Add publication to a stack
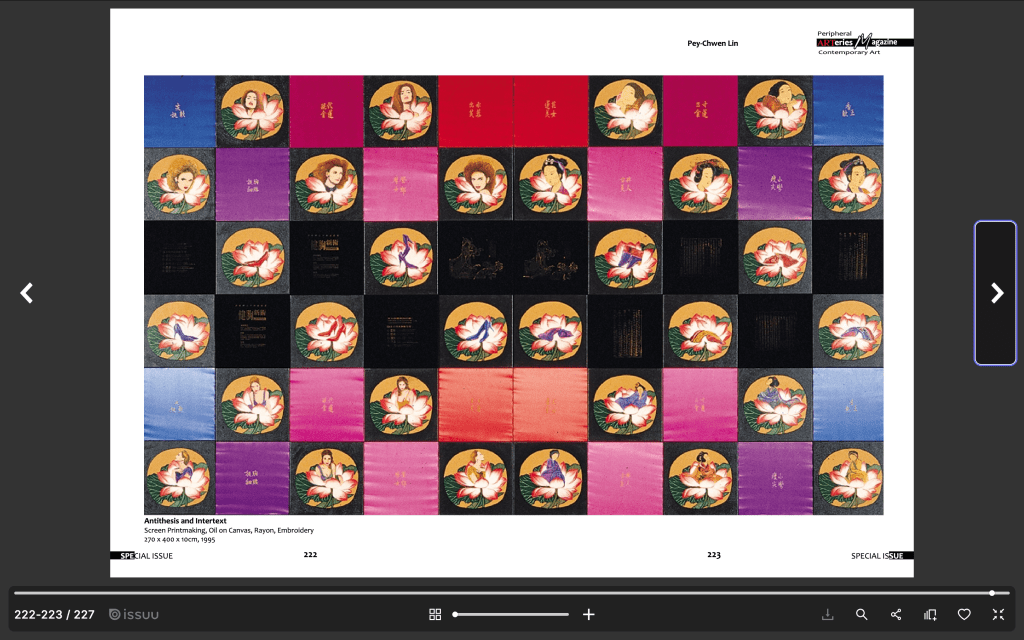This screenshot has width=1024, height=640. (930, 614)
